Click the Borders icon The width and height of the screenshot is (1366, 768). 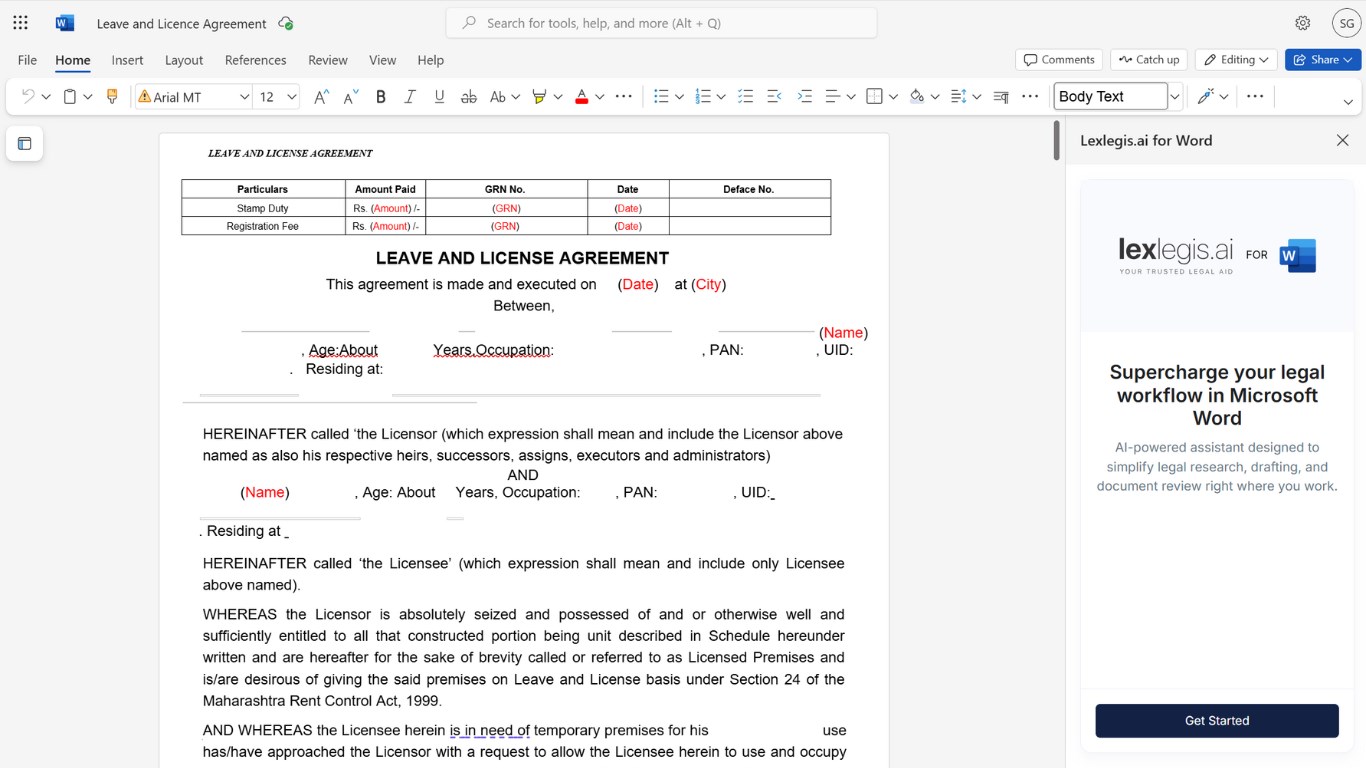874,97
